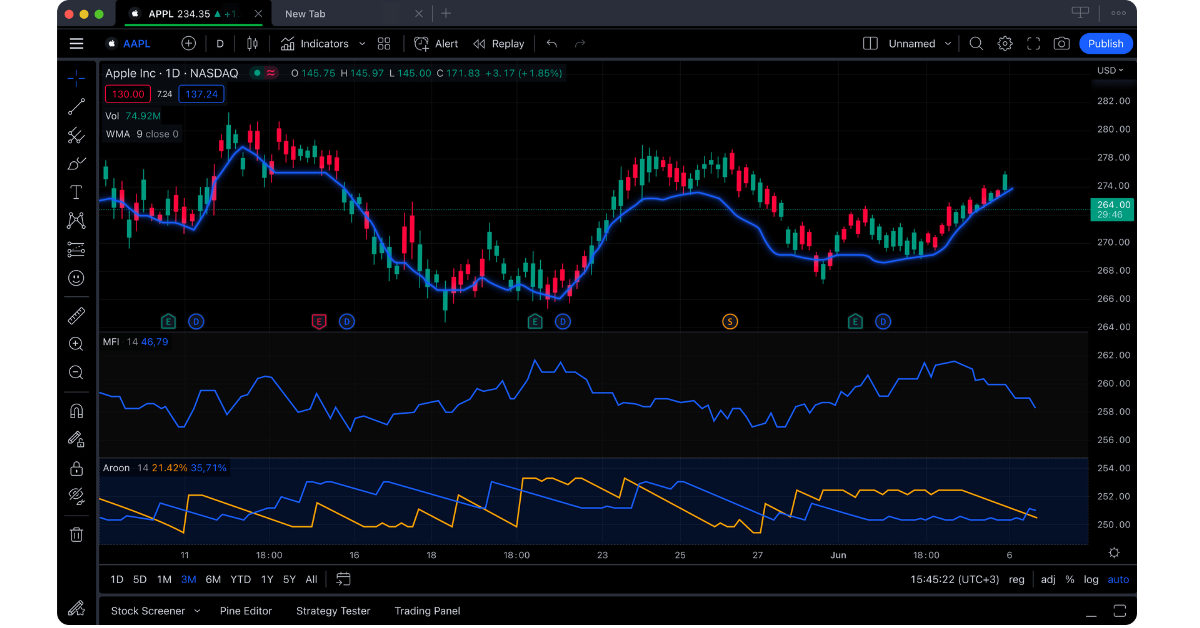Expand the Indicators dropdown arrow
The image size is (1200, 628).
361,44
